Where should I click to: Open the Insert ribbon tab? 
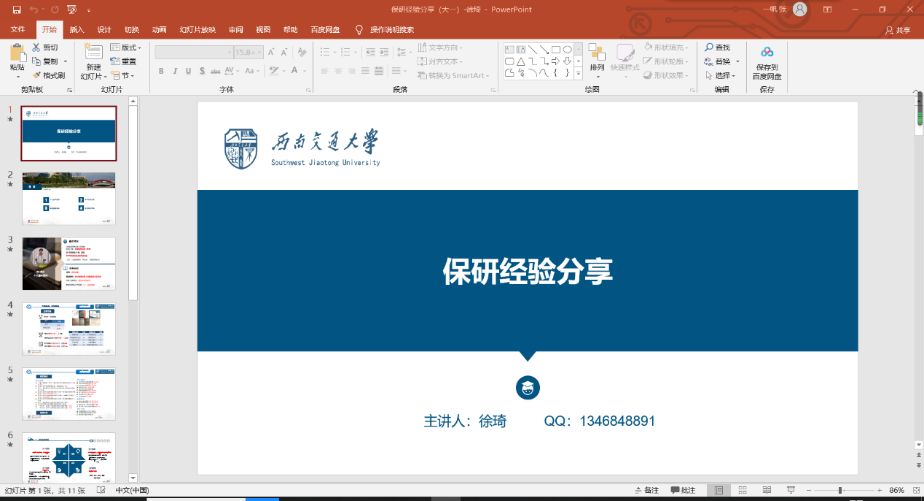click(78, 30)
